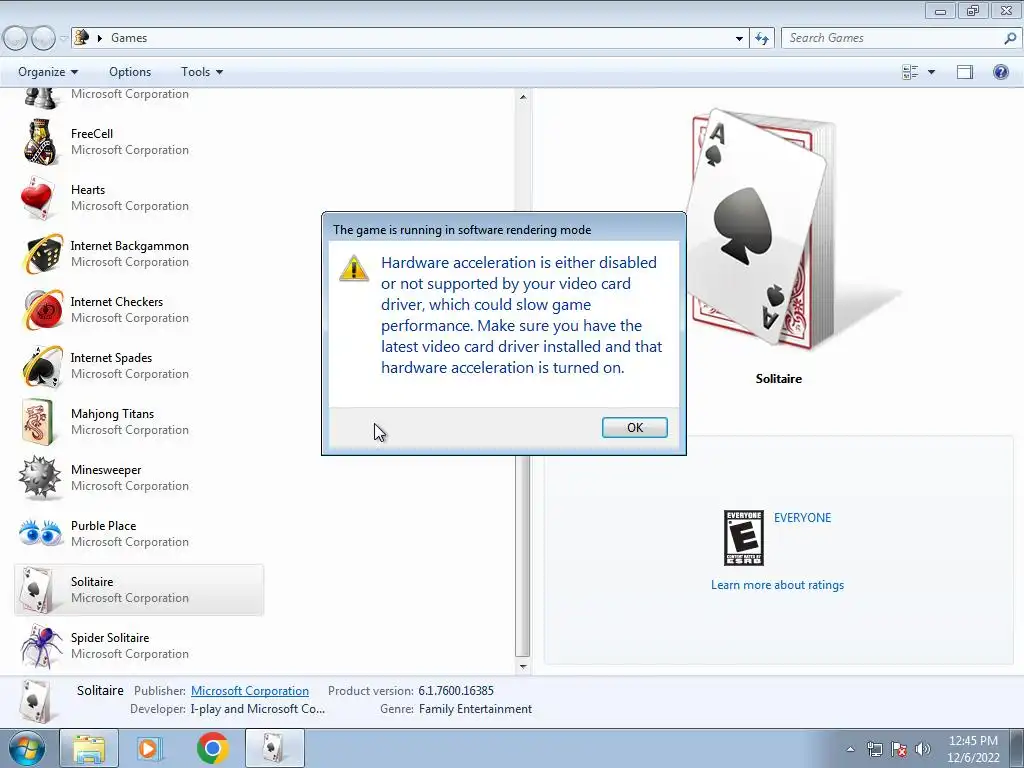This screenshot has width=1024, height=768.
Task: Click the large Solitaire preview image
Action: tap(764, 230)
